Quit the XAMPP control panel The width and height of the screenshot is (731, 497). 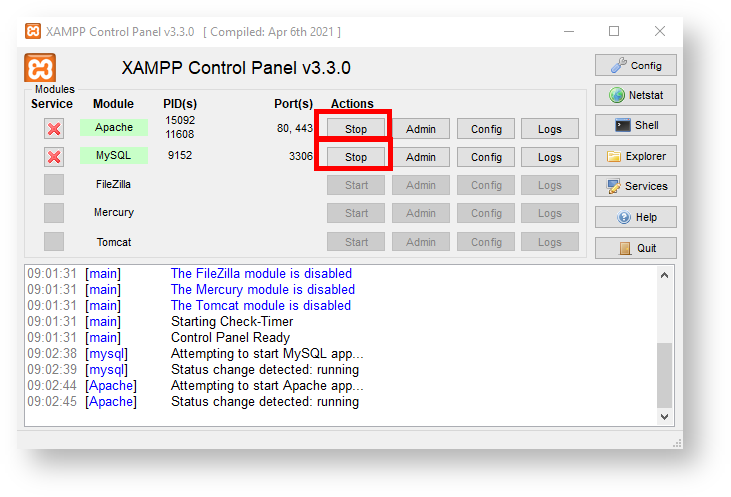[635, 249]
